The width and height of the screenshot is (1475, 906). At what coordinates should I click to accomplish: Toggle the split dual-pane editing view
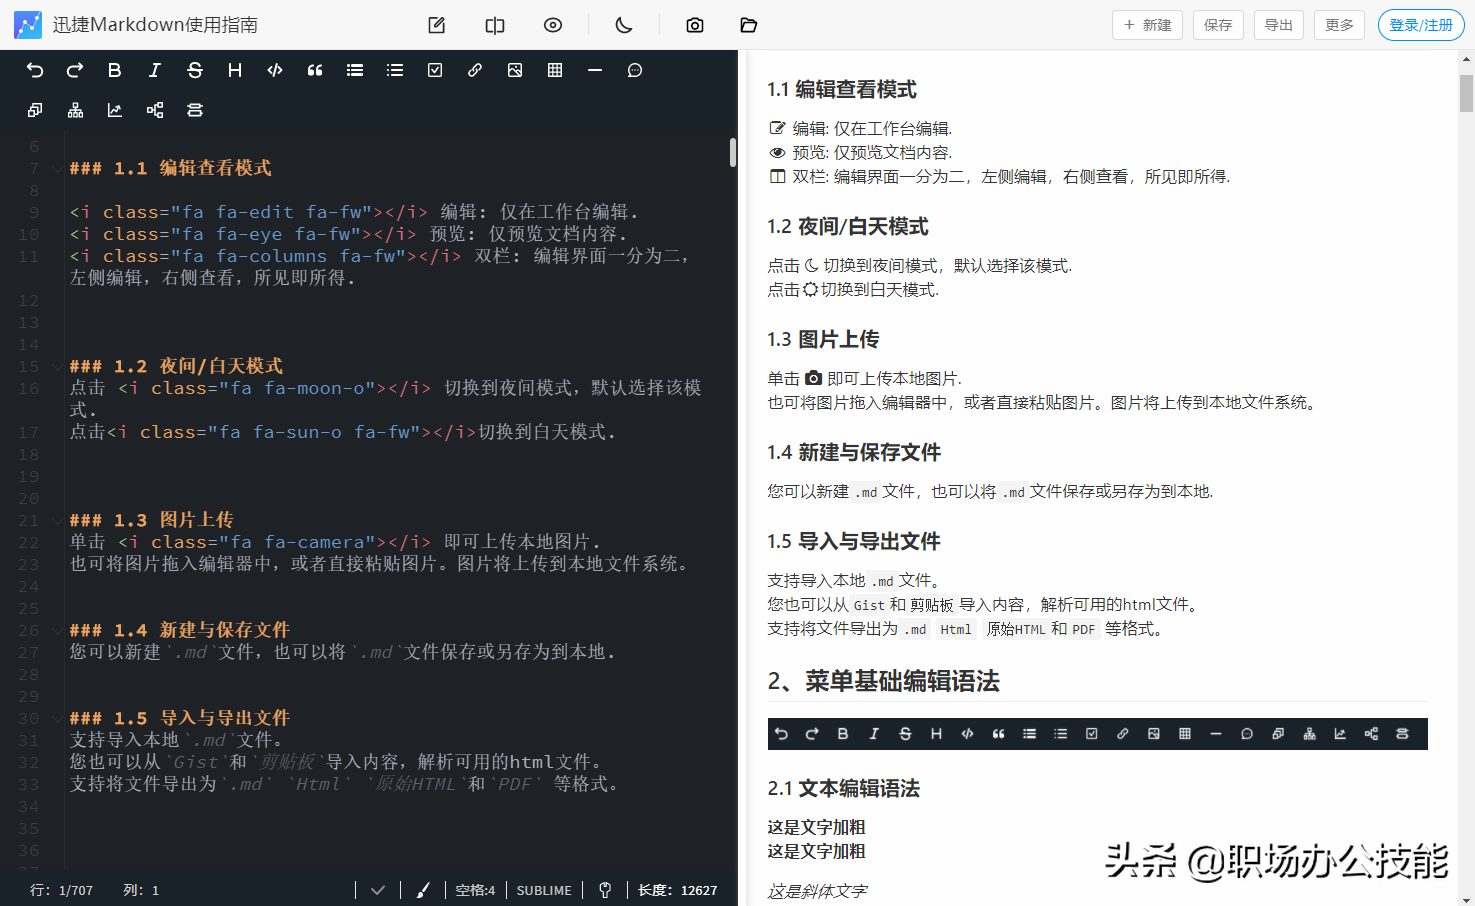494,25
